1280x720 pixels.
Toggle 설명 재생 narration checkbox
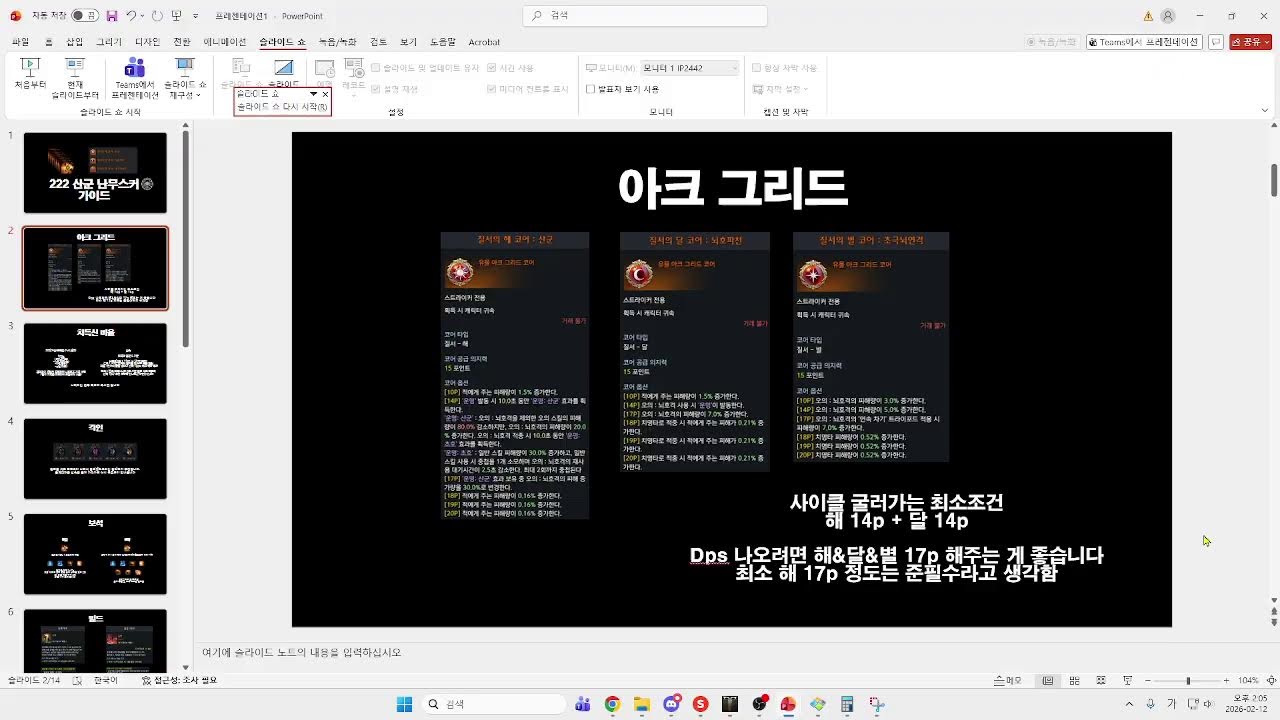376,89
